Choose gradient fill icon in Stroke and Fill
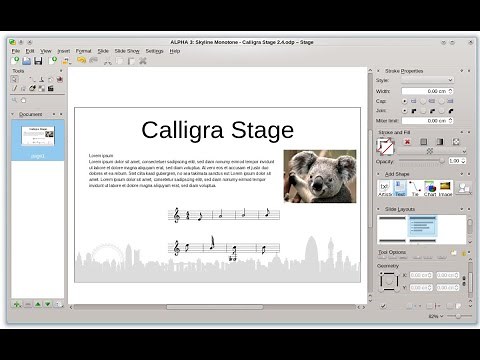This screenshot has height=360, width=480. point(440,142)
